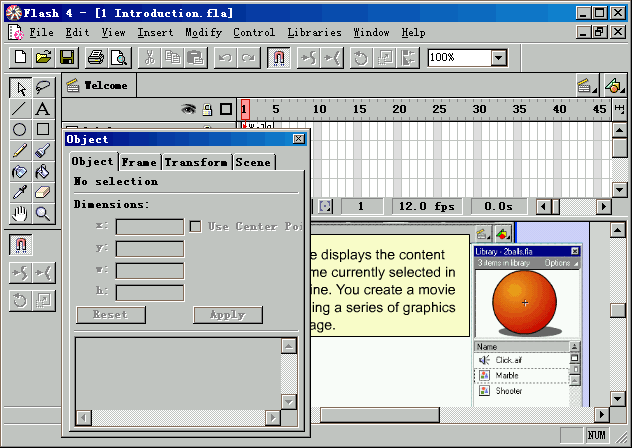632x448 pixels.
Task: Toggle Snap magnet in main toolbar
Action: click(x=279, y=58)
